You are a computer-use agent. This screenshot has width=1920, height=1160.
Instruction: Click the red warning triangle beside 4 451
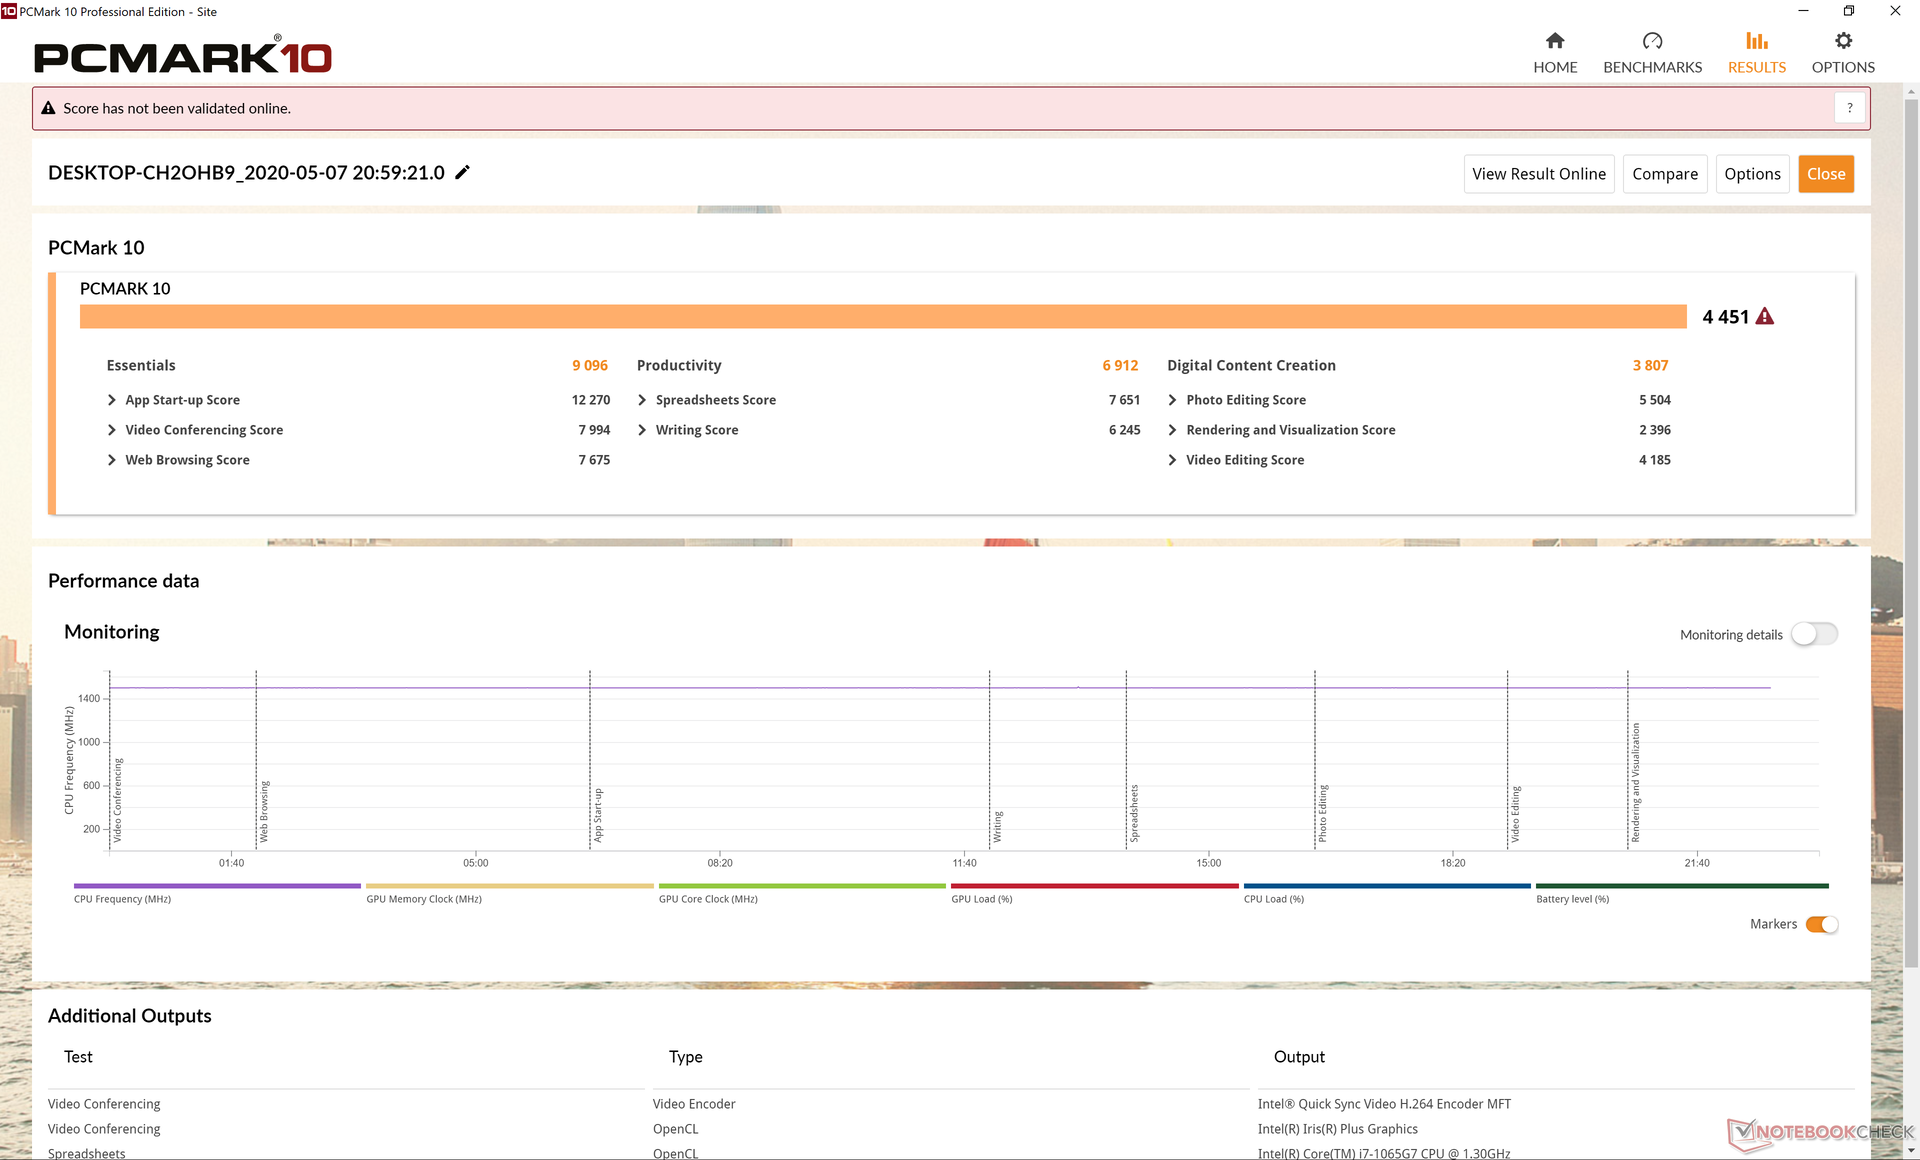point(1765,317)
